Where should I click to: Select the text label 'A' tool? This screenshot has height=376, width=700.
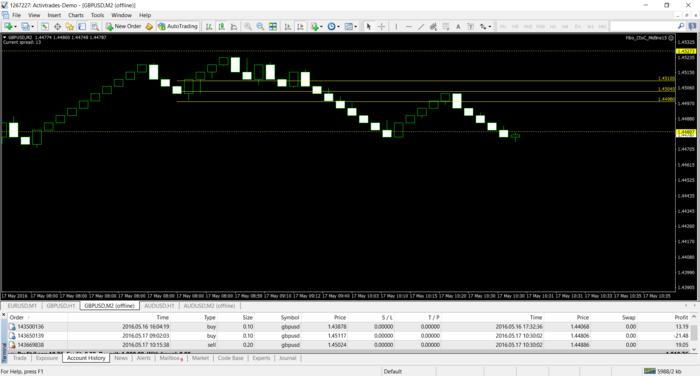click(x=458, y=27)
